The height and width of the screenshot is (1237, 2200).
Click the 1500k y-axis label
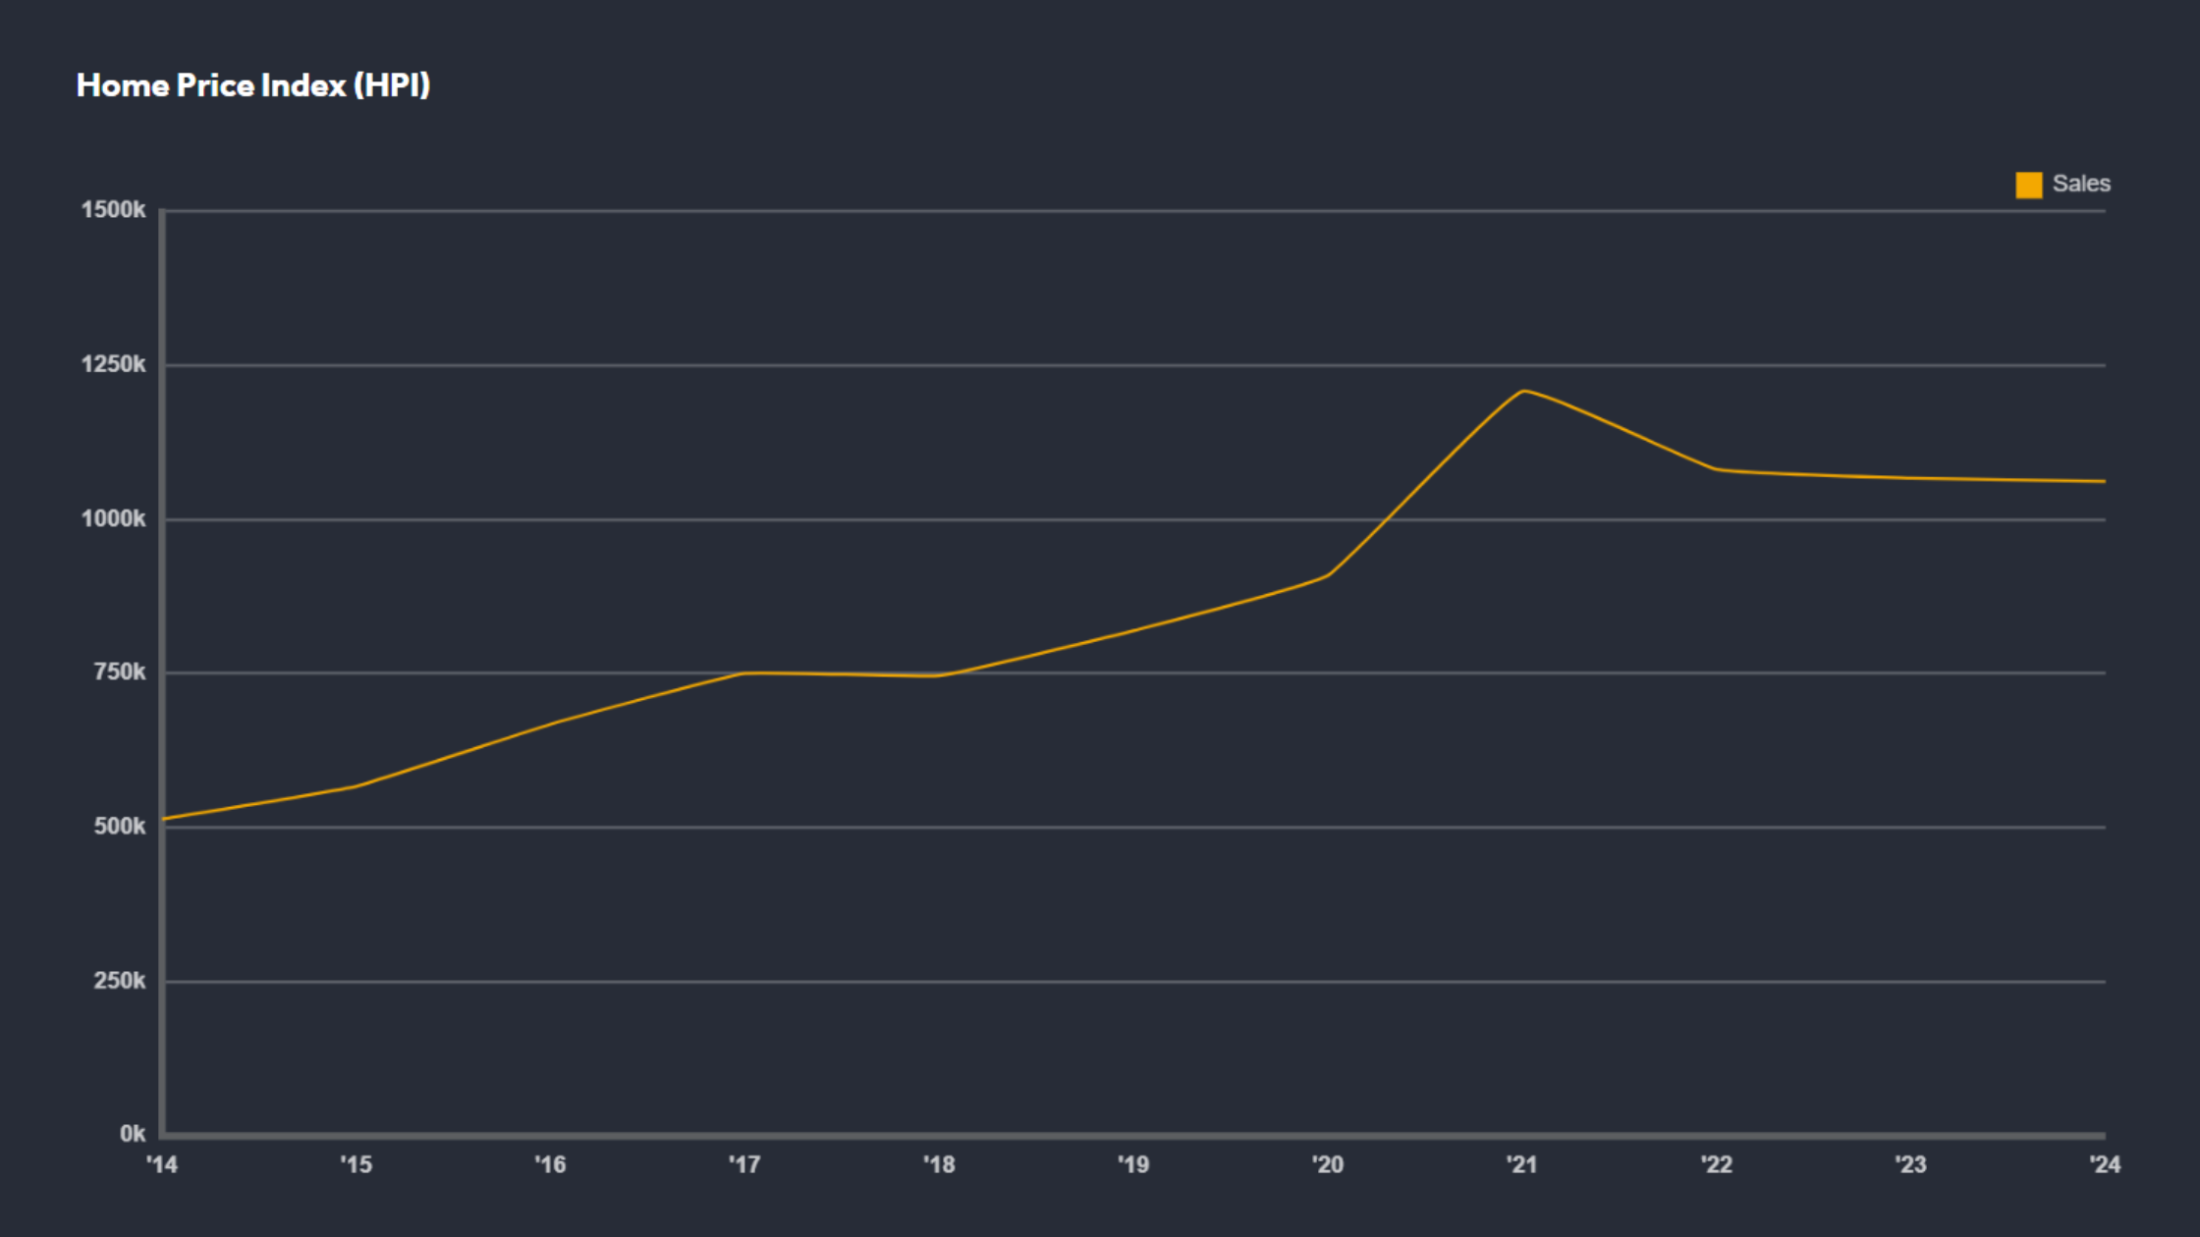click(x=113, y=210)
